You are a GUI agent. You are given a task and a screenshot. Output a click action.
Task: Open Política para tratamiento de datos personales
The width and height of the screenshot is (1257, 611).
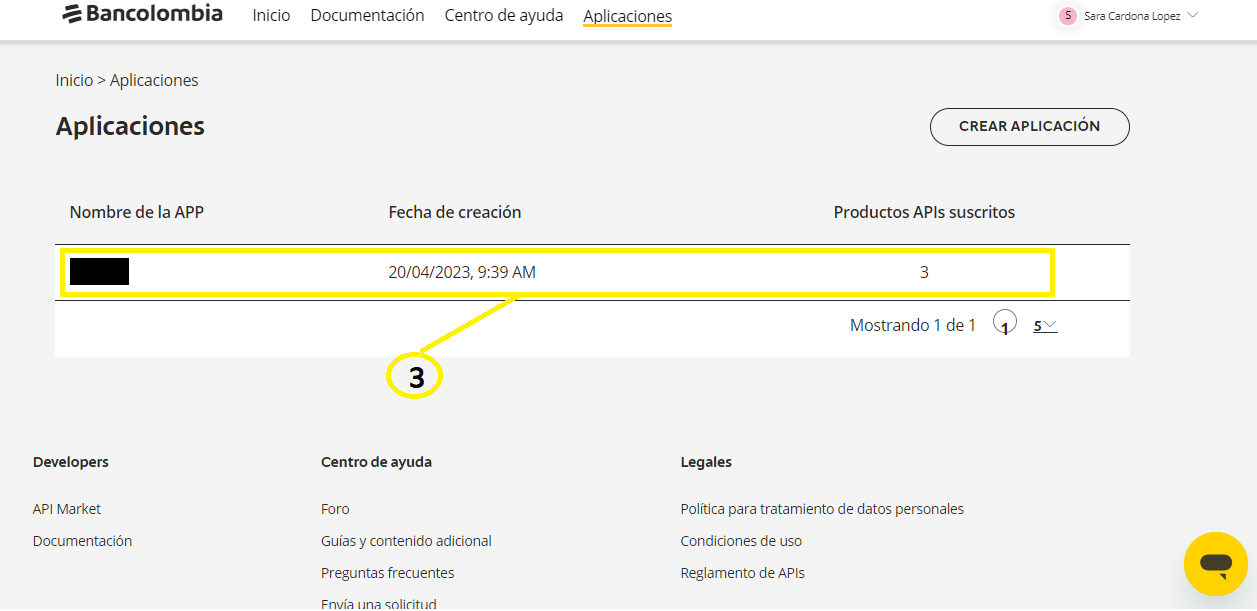822,508
